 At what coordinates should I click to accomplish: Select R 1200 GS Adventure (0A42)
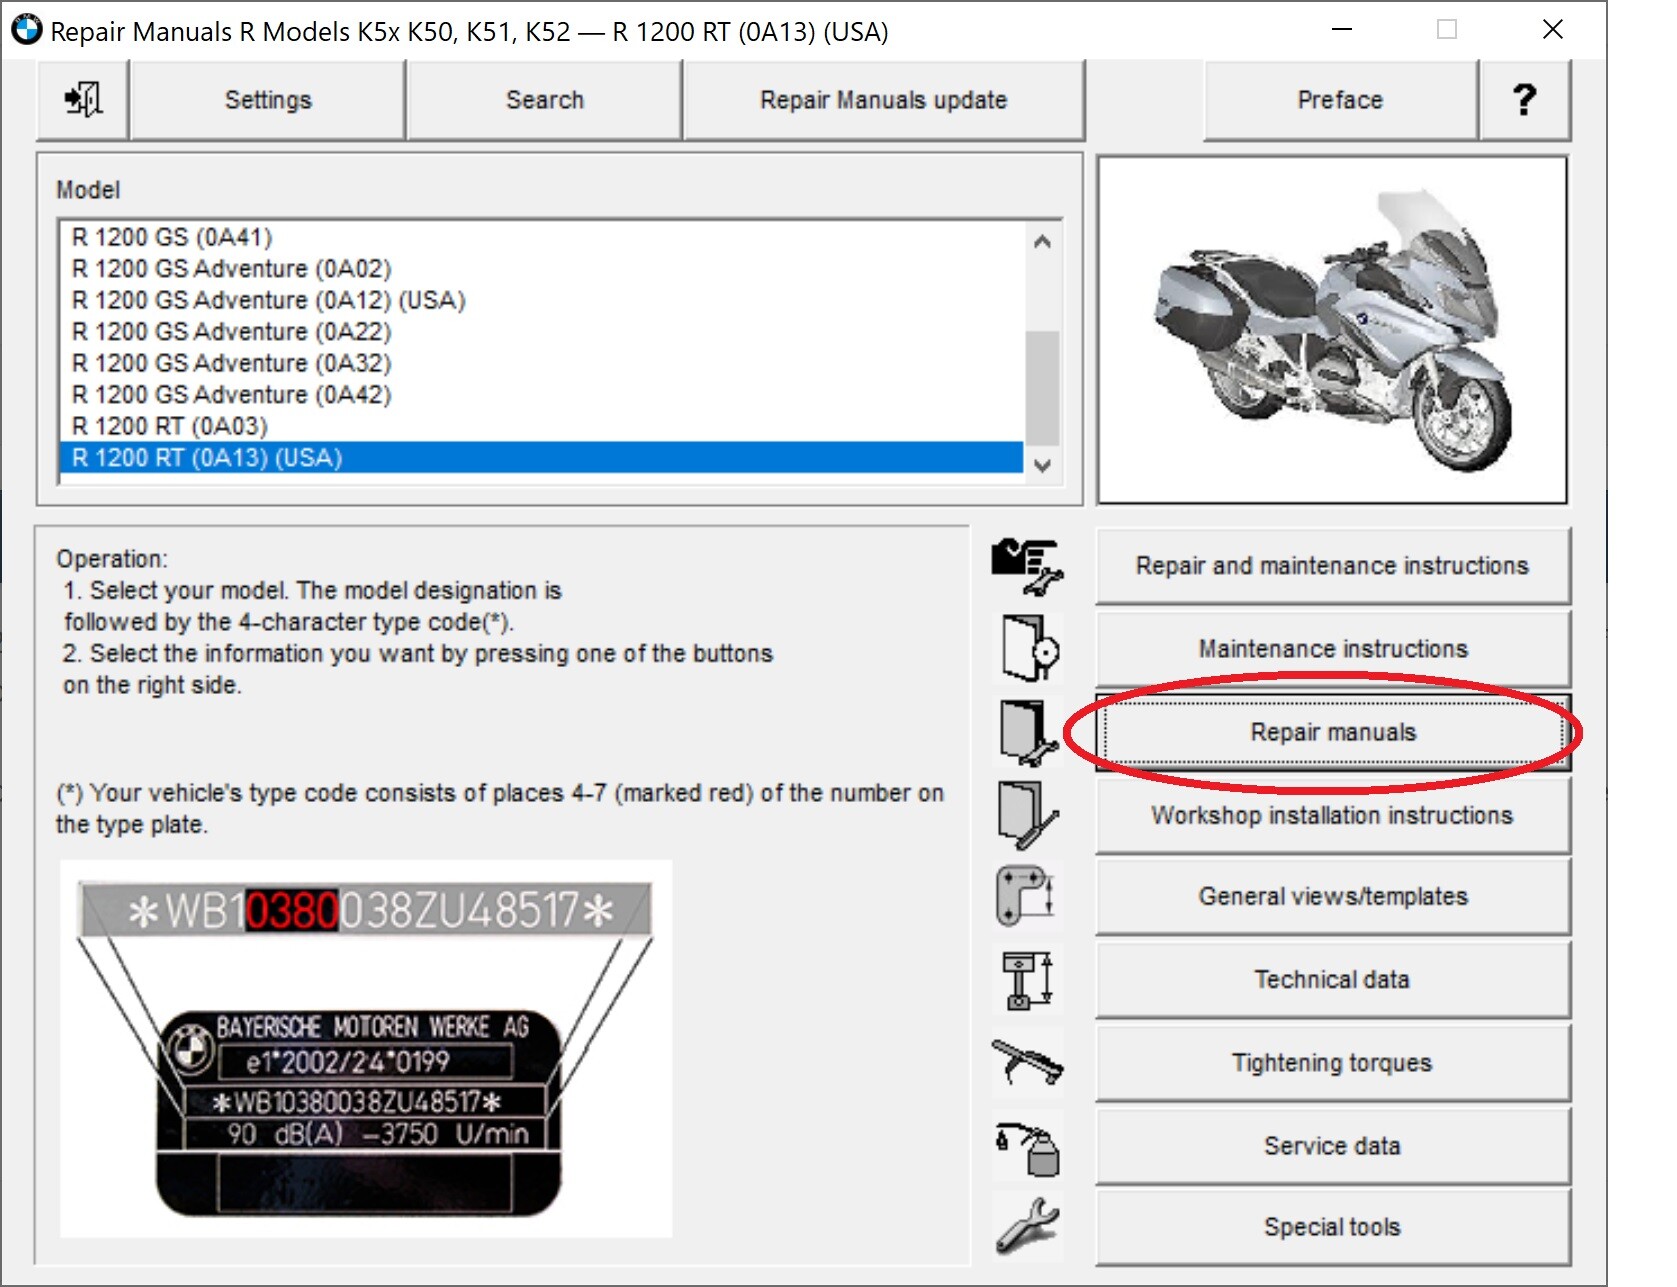pyautogui.click(x=541, y=395)
